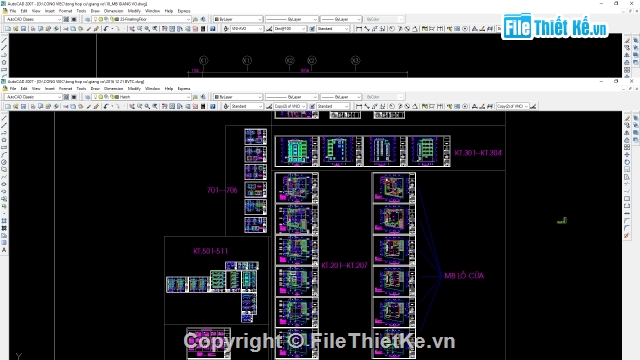Click the Radius dimension icon in front window

click(x=392, y=107)
